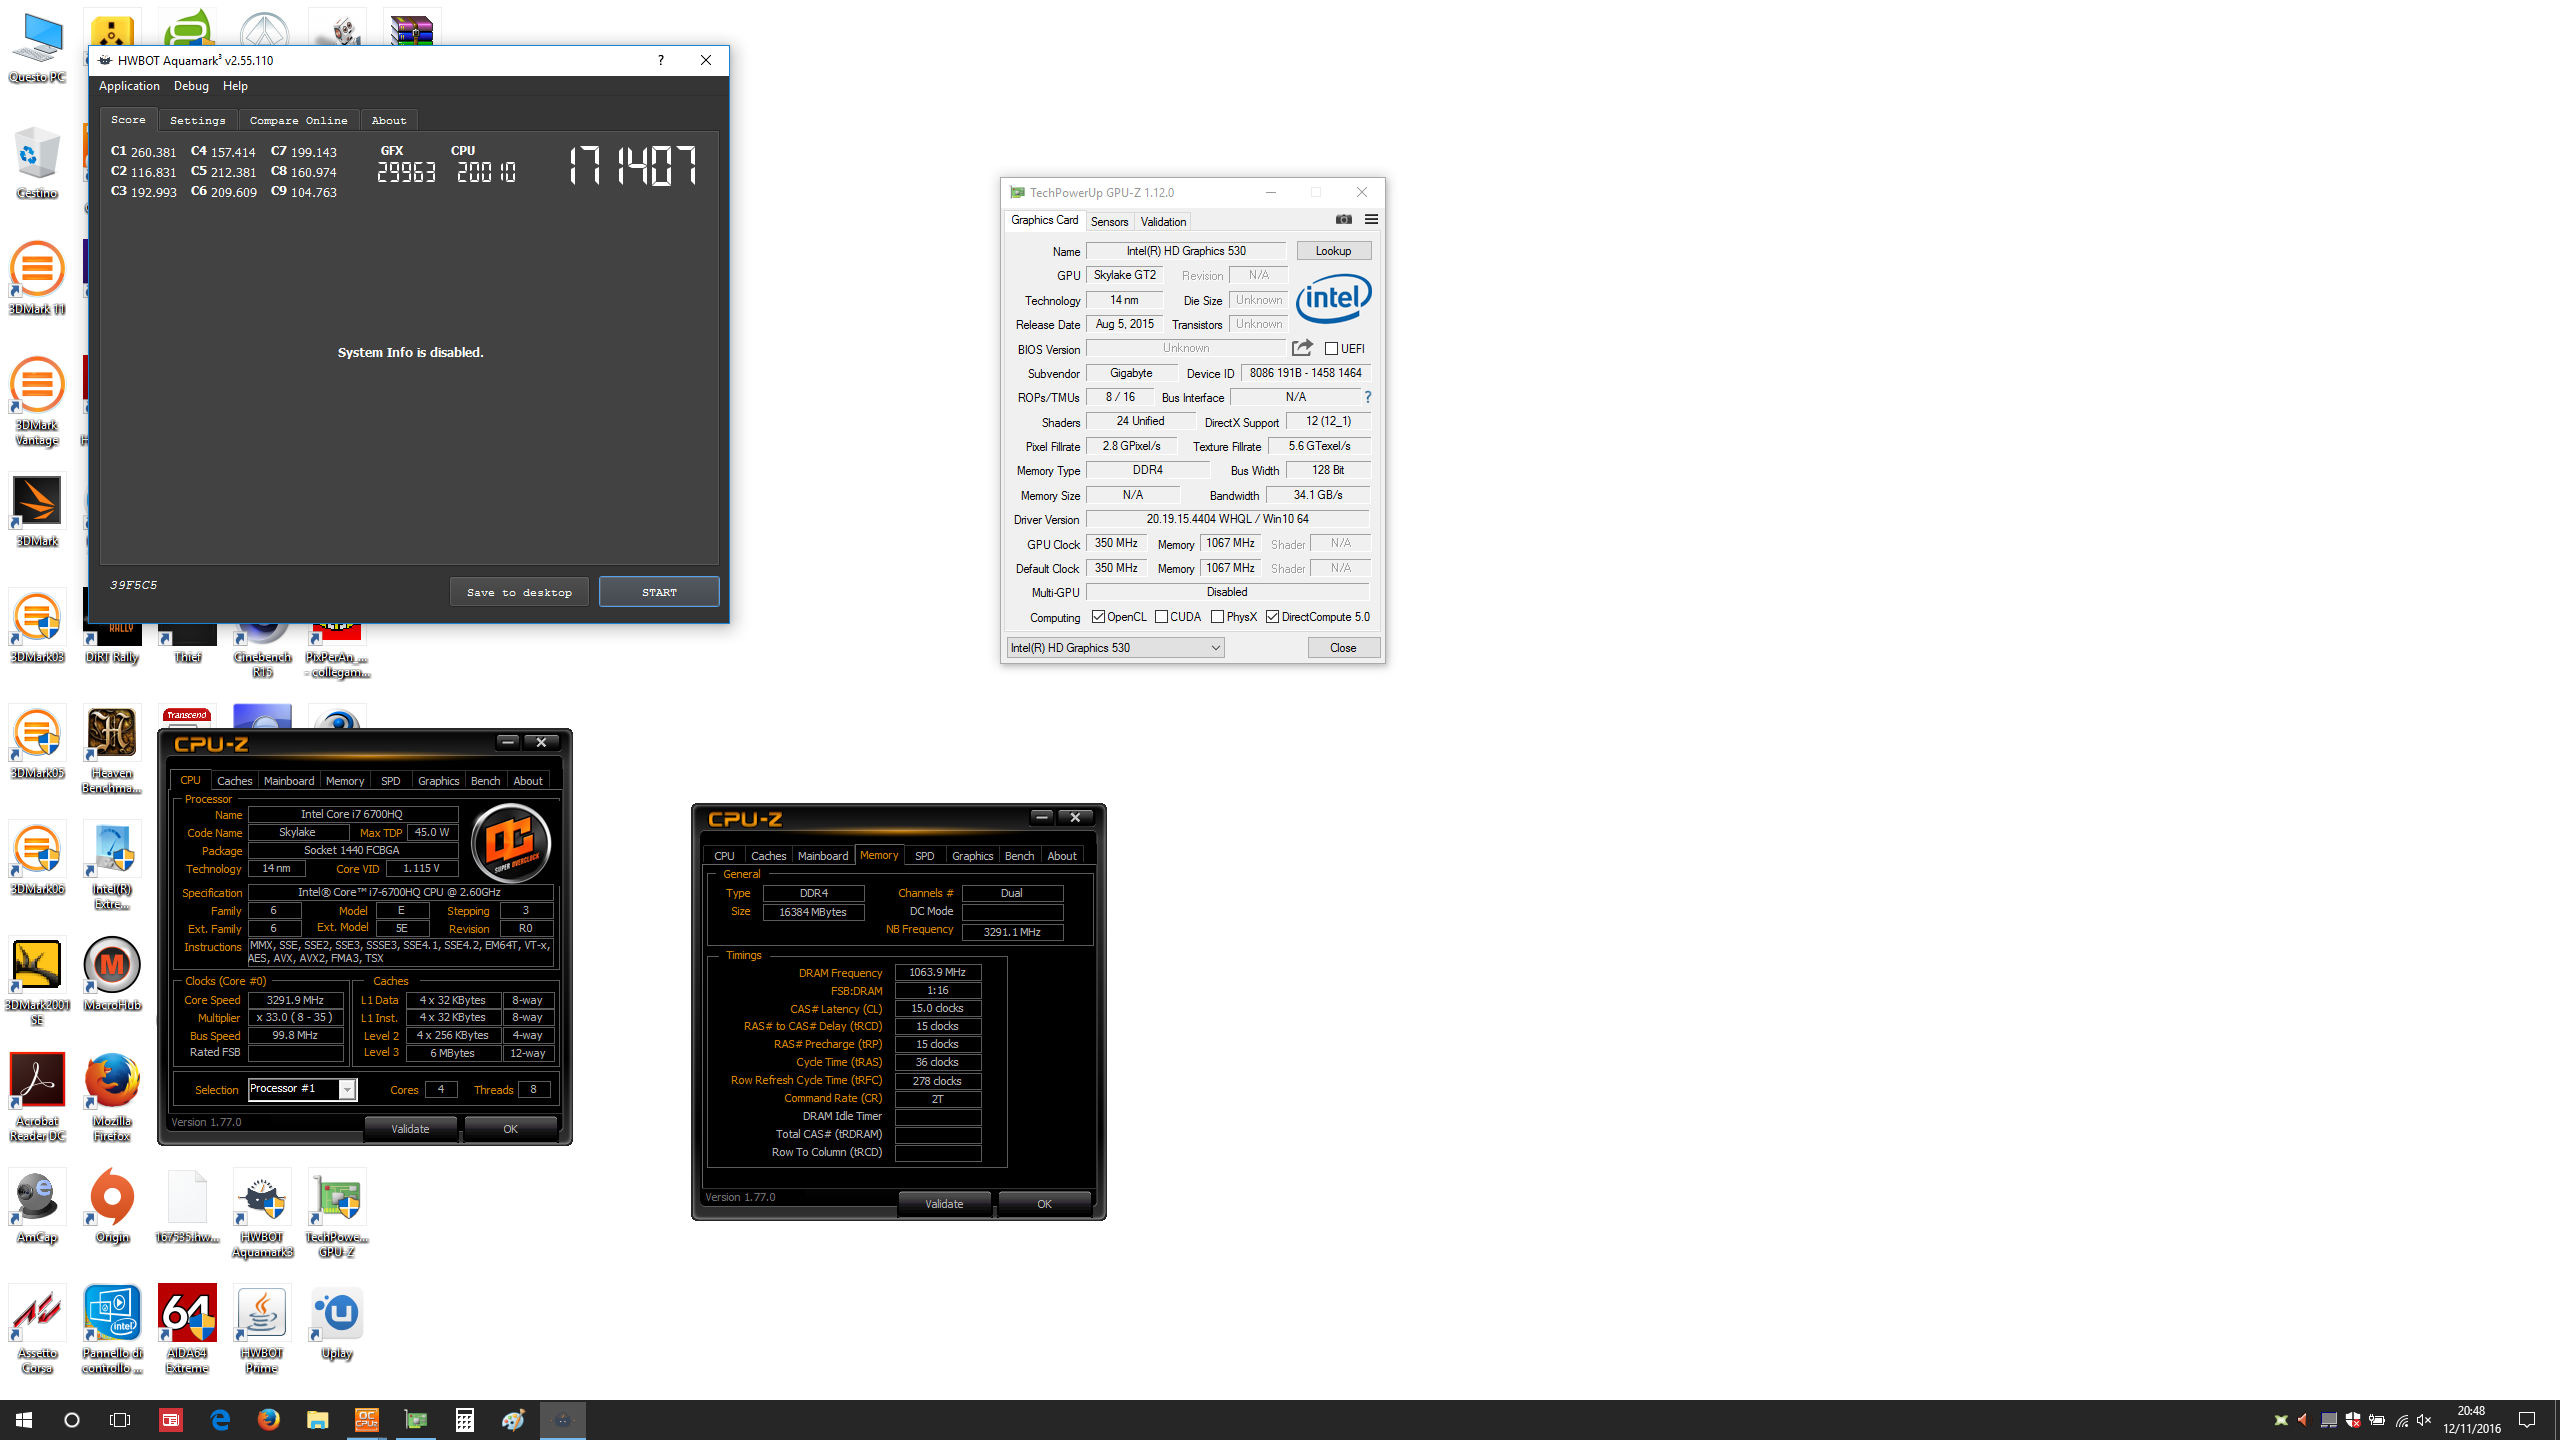Open Microsoft Edge from the taskbar
This screenshot has height=1440, width=2560.
[x=220, y=1420]
